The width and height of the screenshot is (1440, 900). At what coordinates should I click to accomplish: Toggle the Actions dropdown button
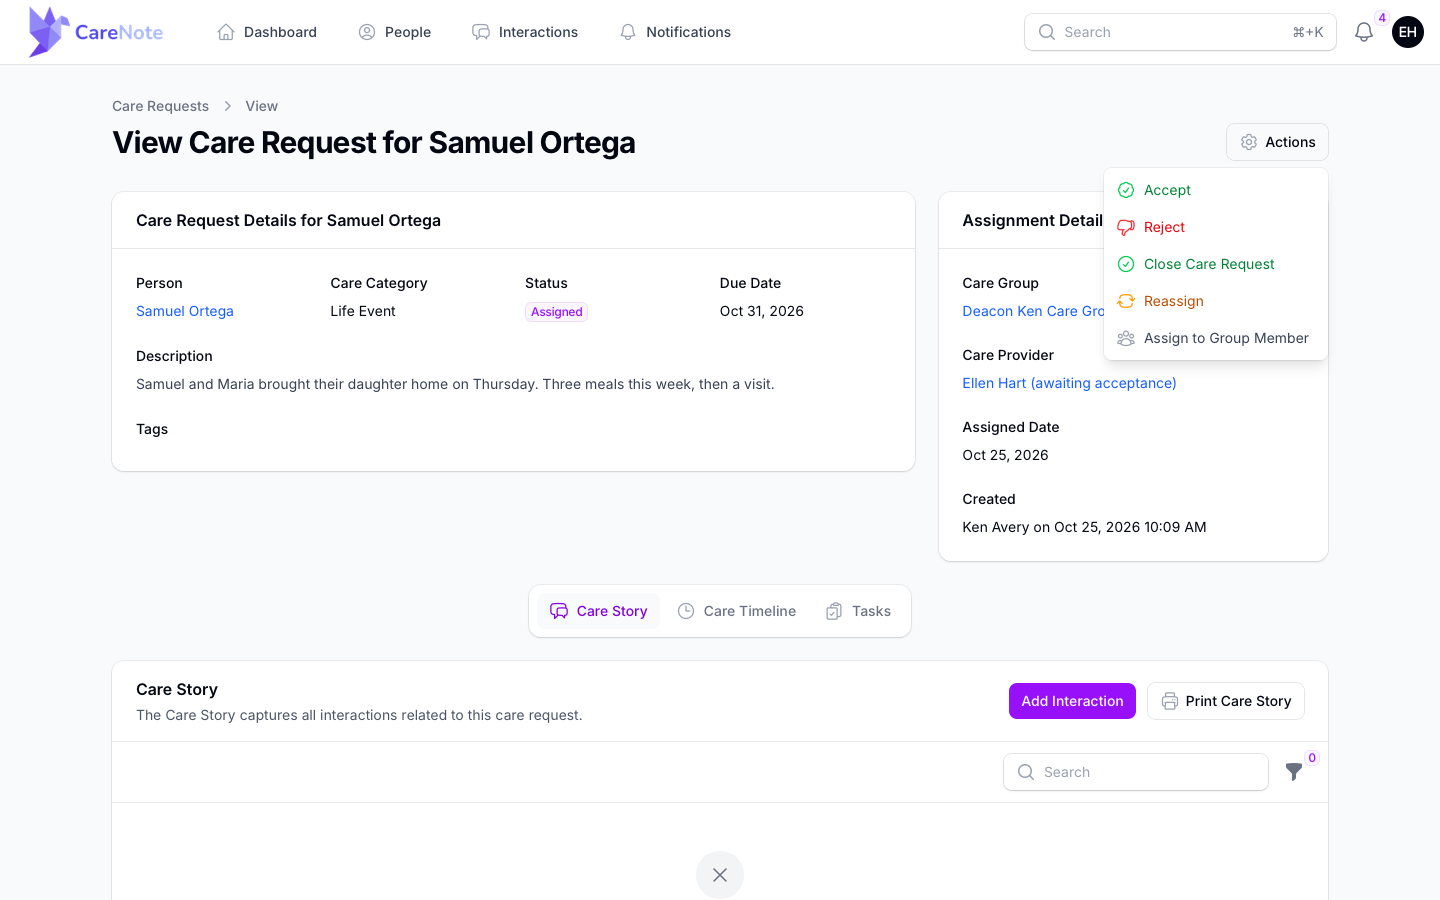(1277, 142)
